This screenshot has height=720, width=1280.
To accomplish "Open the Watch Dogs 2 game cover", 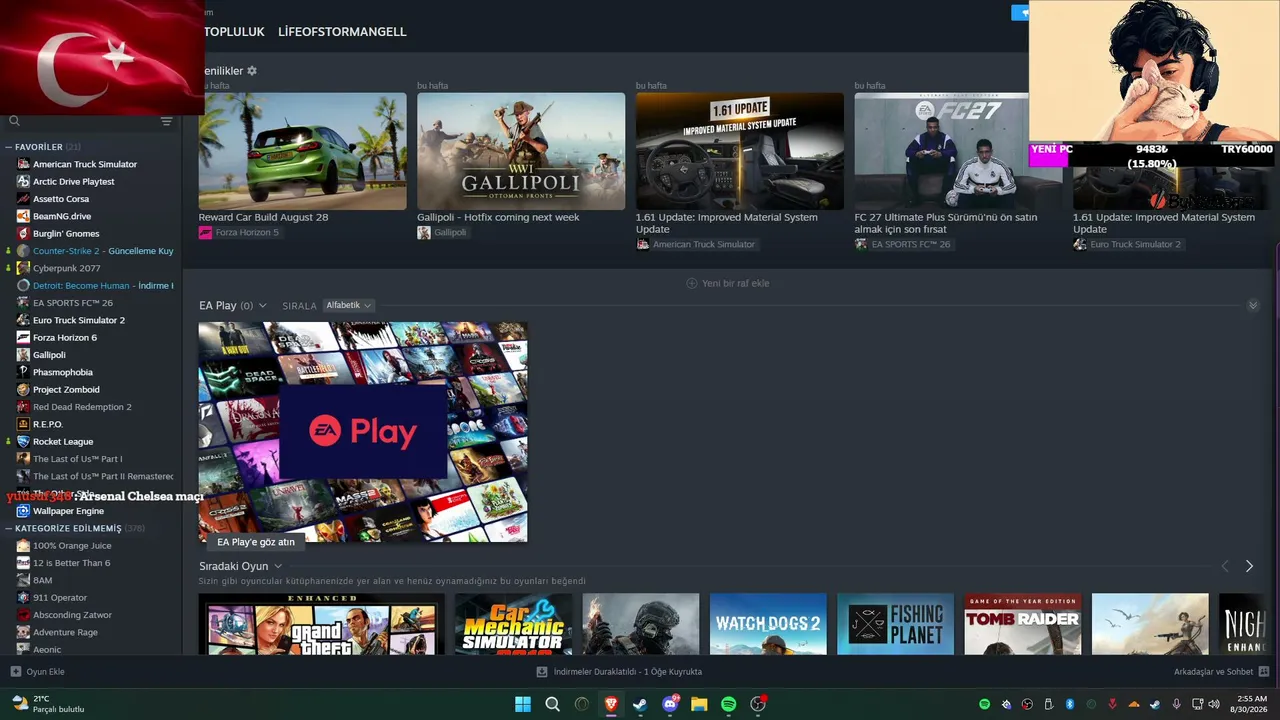I will [768, 624].
